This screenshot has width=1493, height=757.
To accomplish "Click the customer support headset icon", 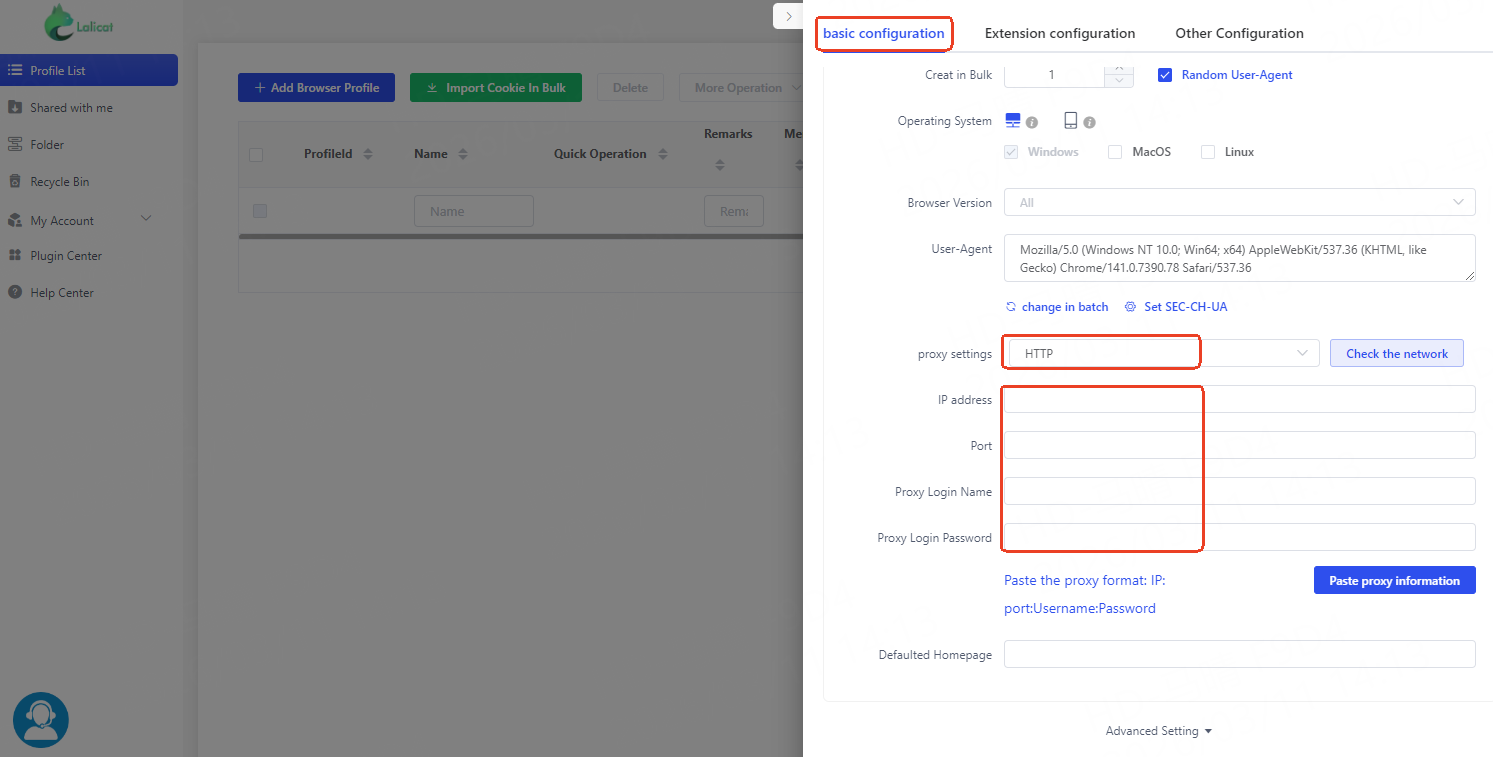I will pyautogui.click(x=41, y=720).
